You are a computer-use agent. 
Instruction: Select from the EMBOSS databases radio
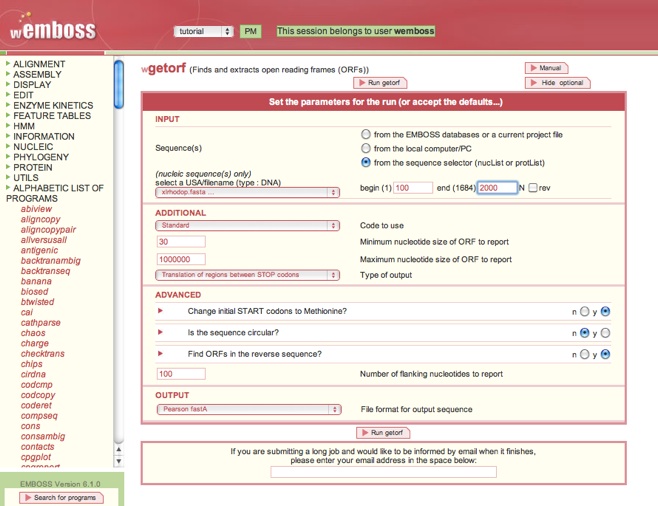366,134
